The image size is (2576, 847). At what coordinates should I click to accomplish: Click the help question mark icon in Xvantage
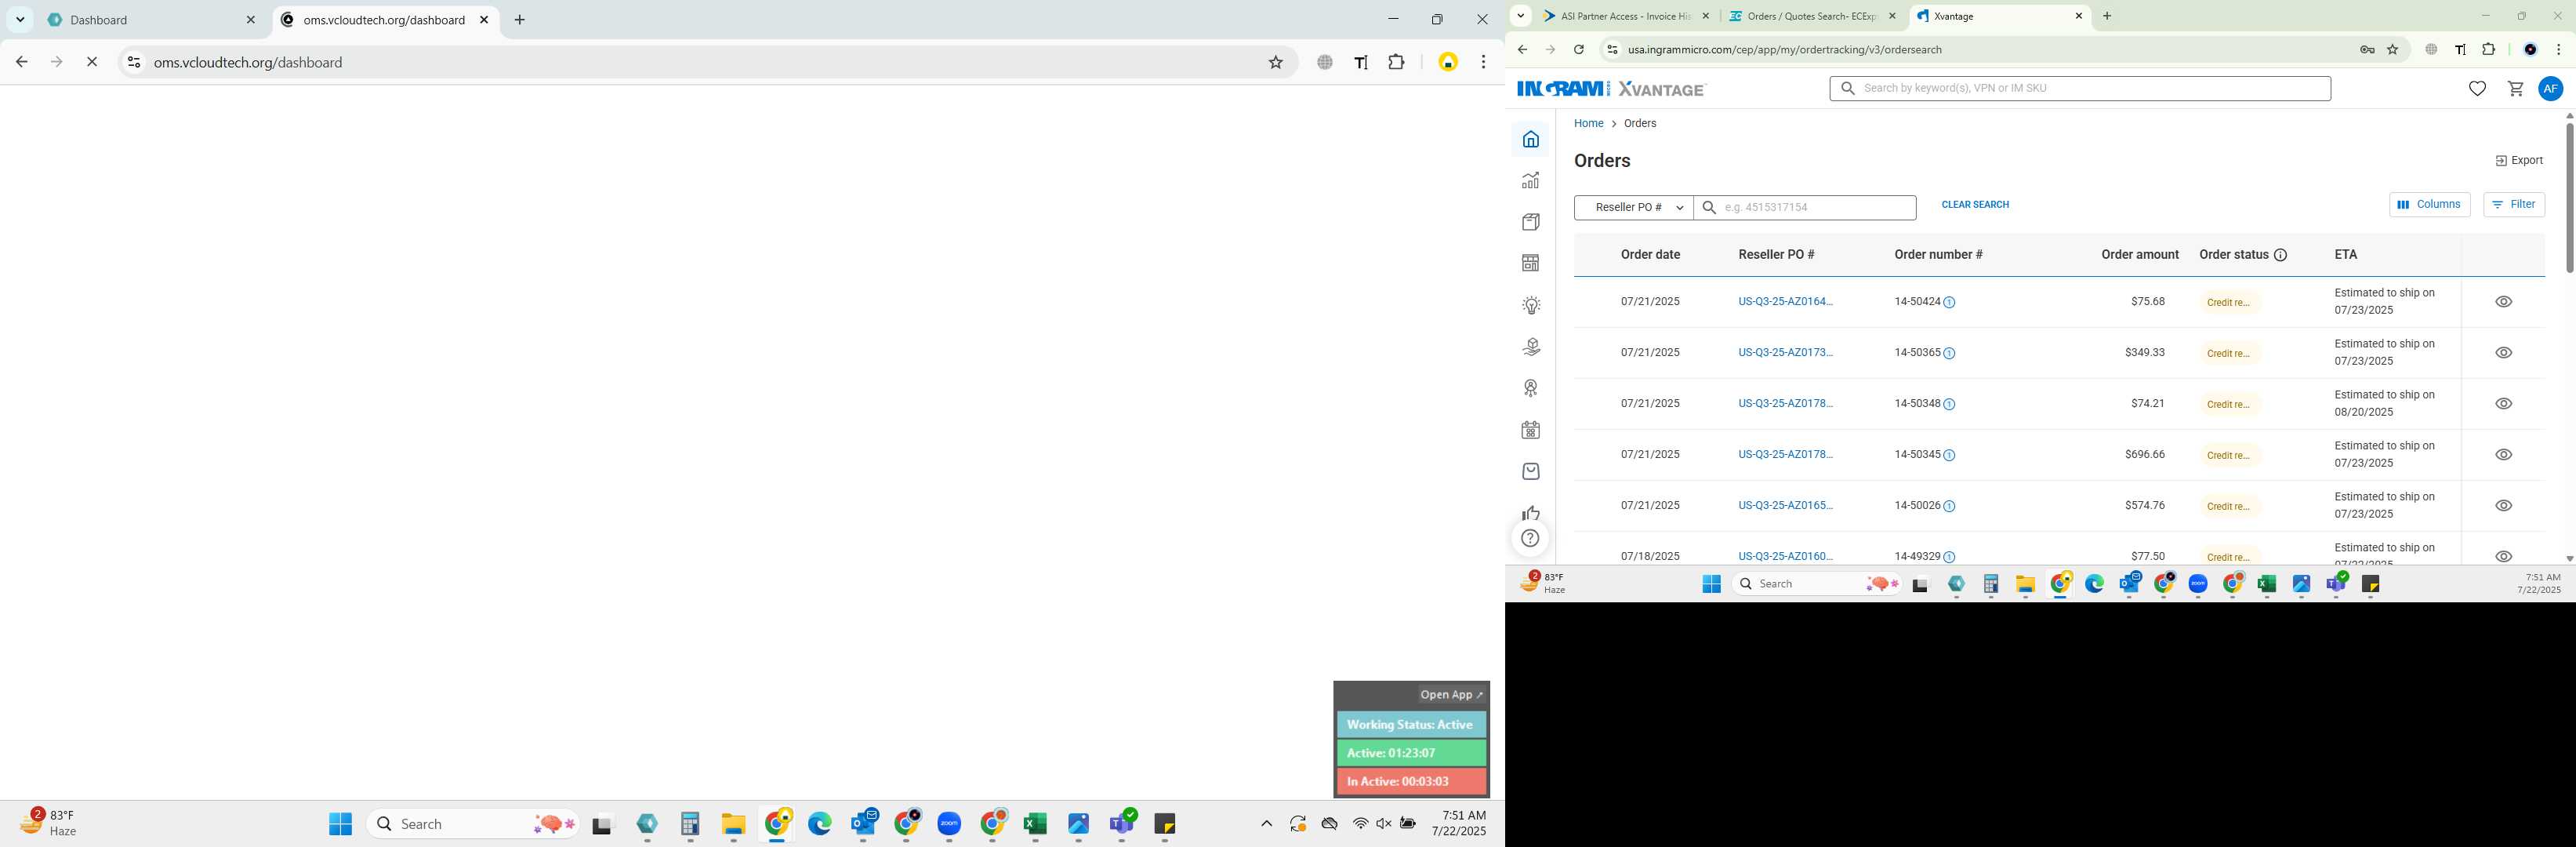(x=1530, y=538)
